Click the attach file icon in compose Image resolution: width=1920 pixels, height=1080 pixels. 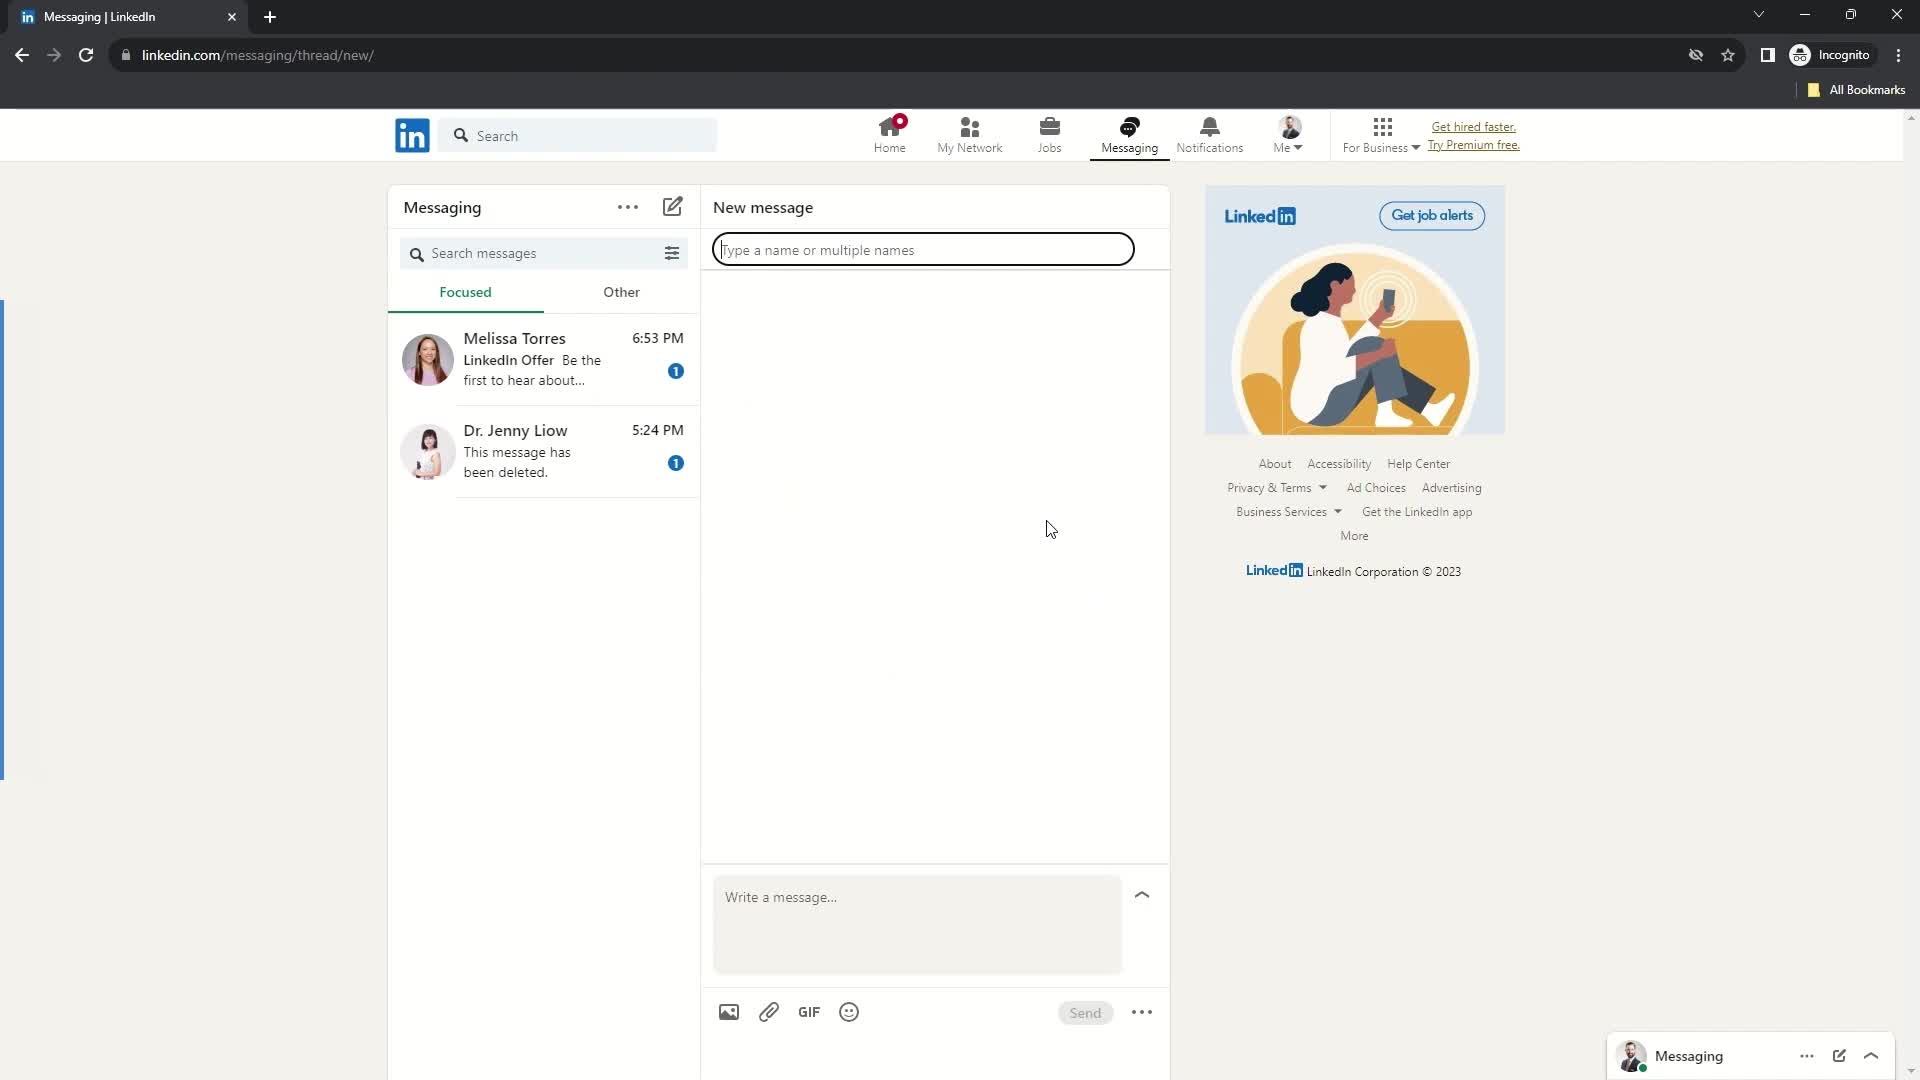(769, 1011)
